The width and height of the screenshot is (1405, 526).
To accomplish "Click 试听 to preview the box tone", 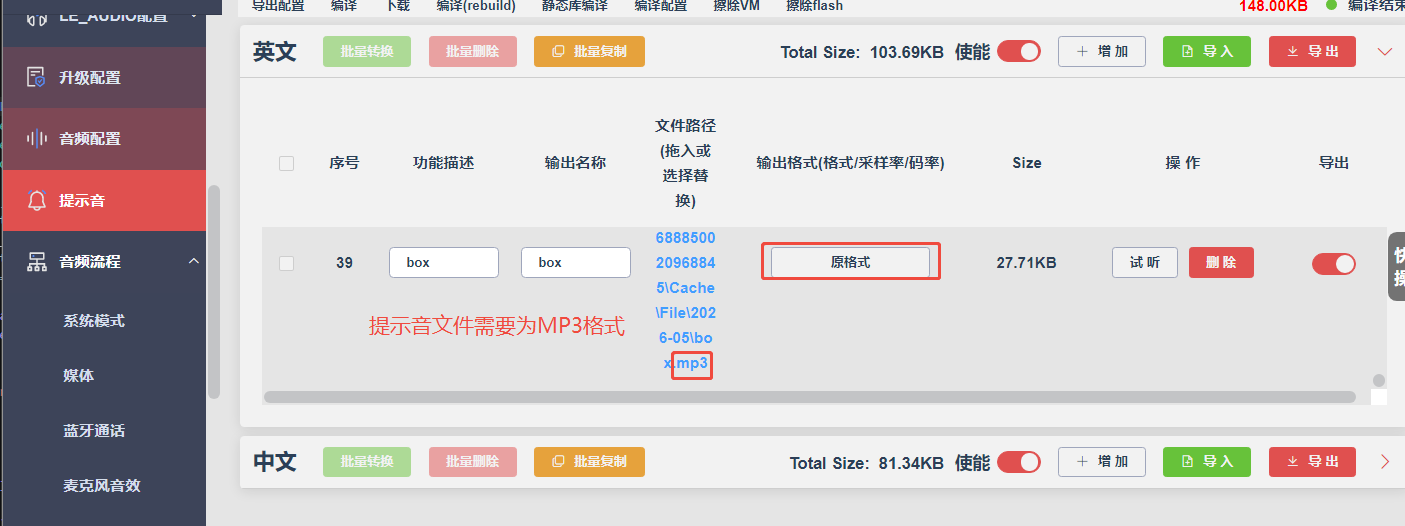I will click(x=1145, y=262).
